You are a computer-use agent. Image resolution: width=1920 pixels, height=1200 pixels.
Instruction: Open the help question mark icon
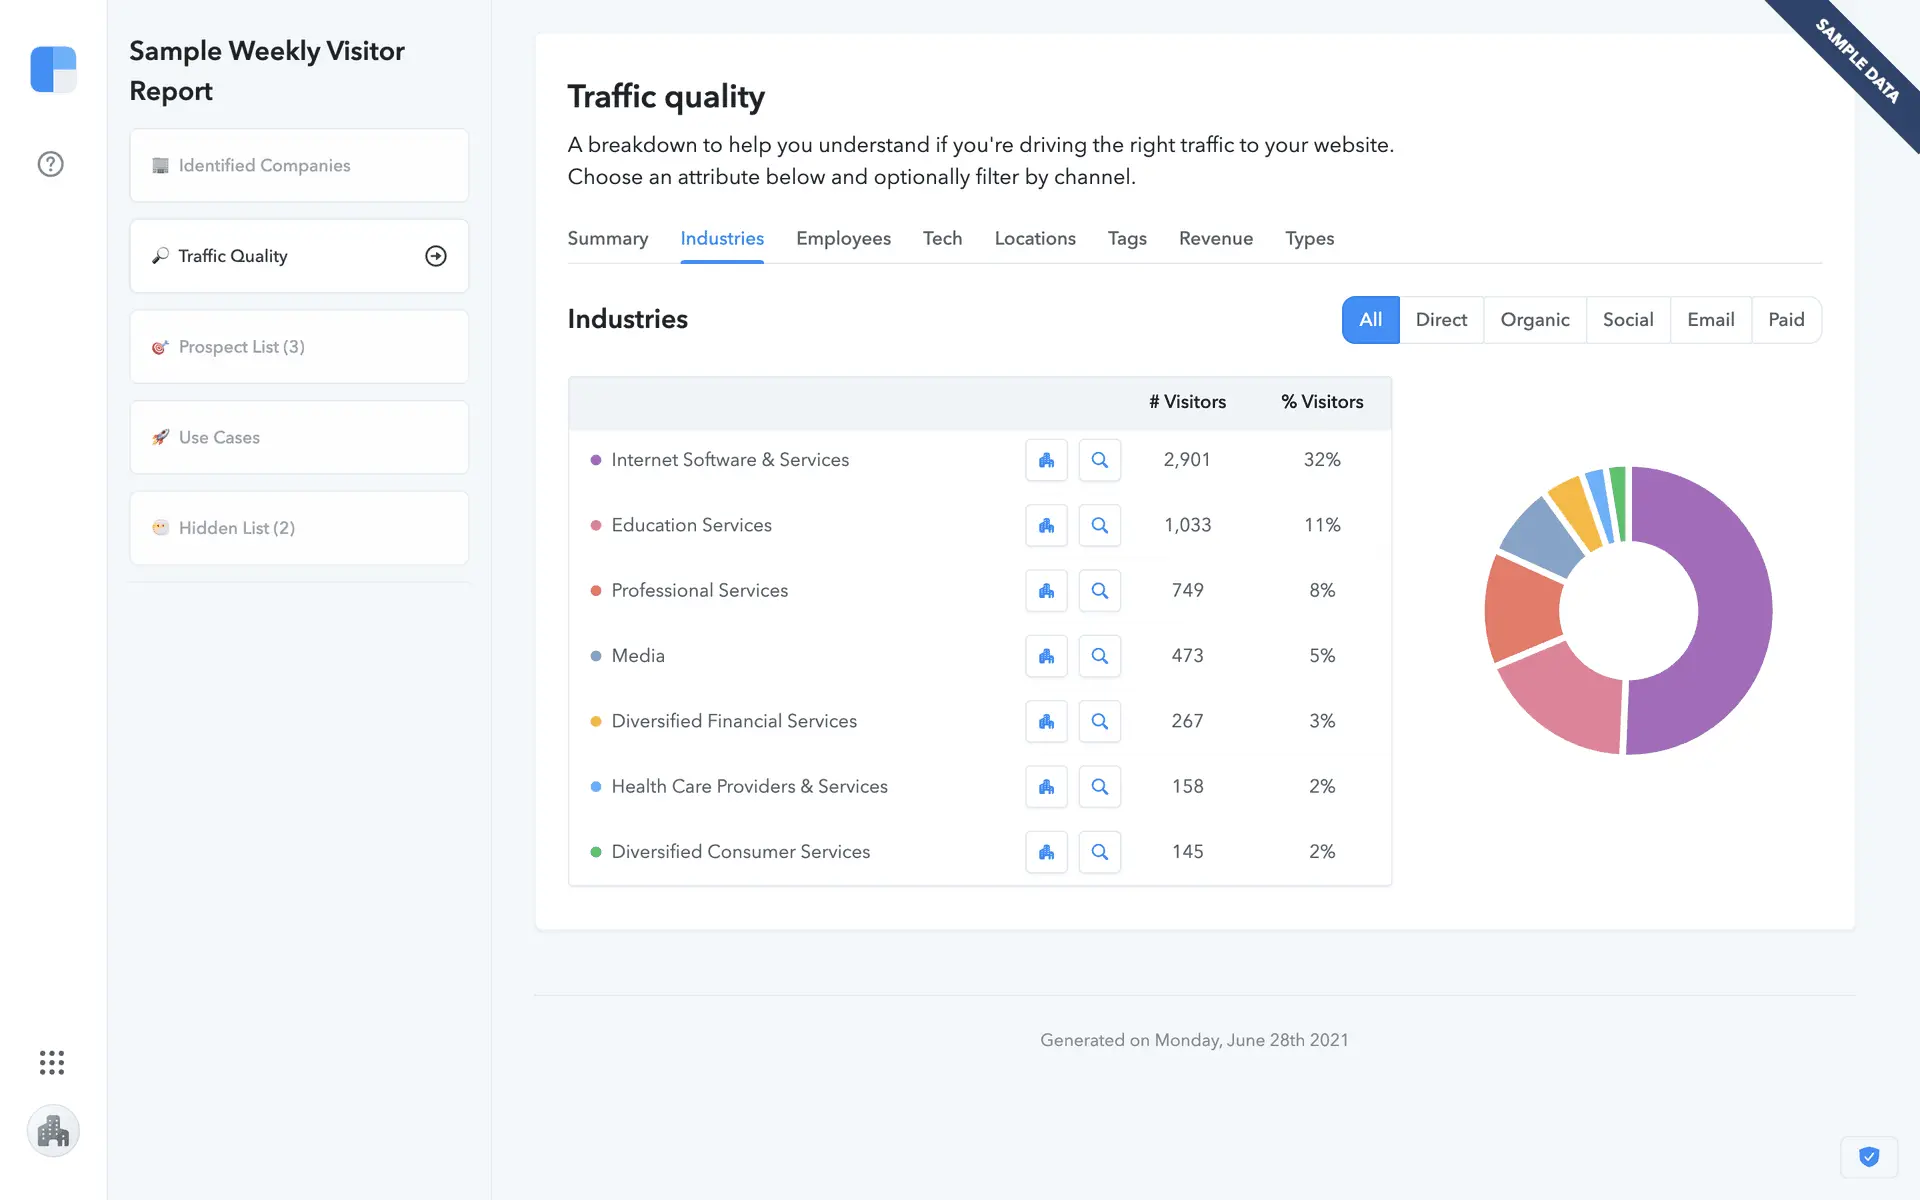(x=50, y=164)
